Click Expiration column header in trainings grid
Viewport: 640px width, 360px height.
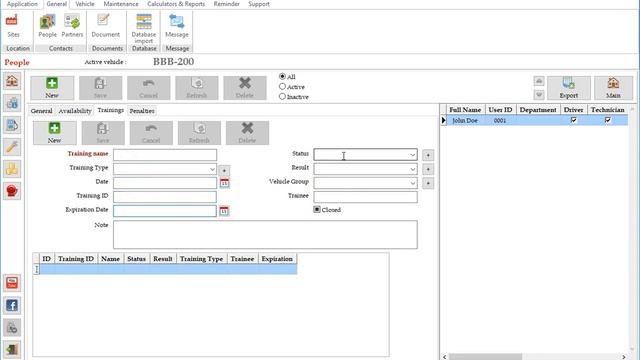click(277, 259)
